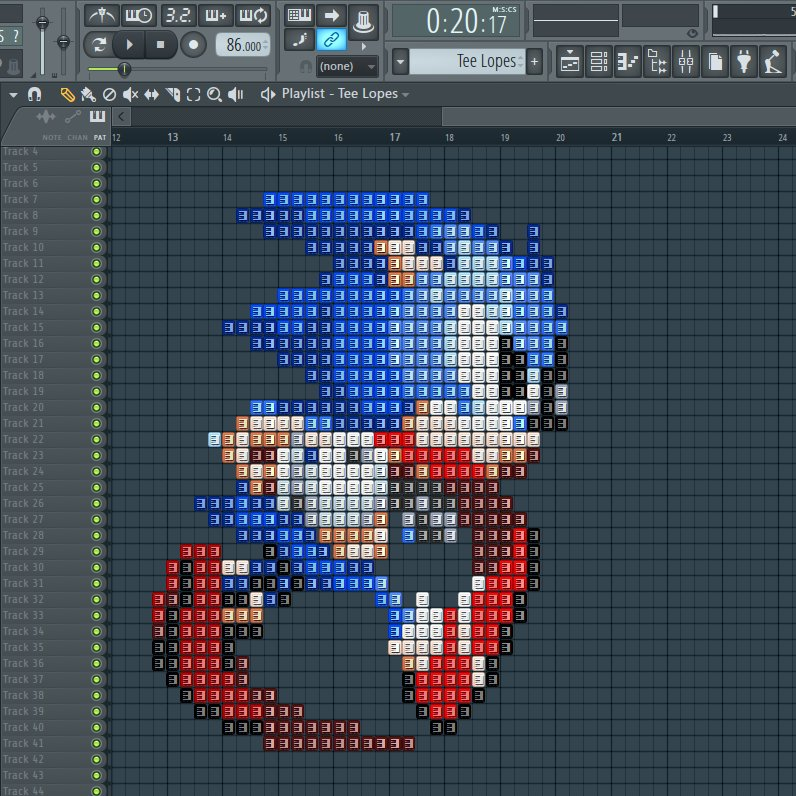Image resolution: width=796 pixels, height=796 pixels.
Task: Toggle Track 25 mute light
Action: tap(96, 487)
